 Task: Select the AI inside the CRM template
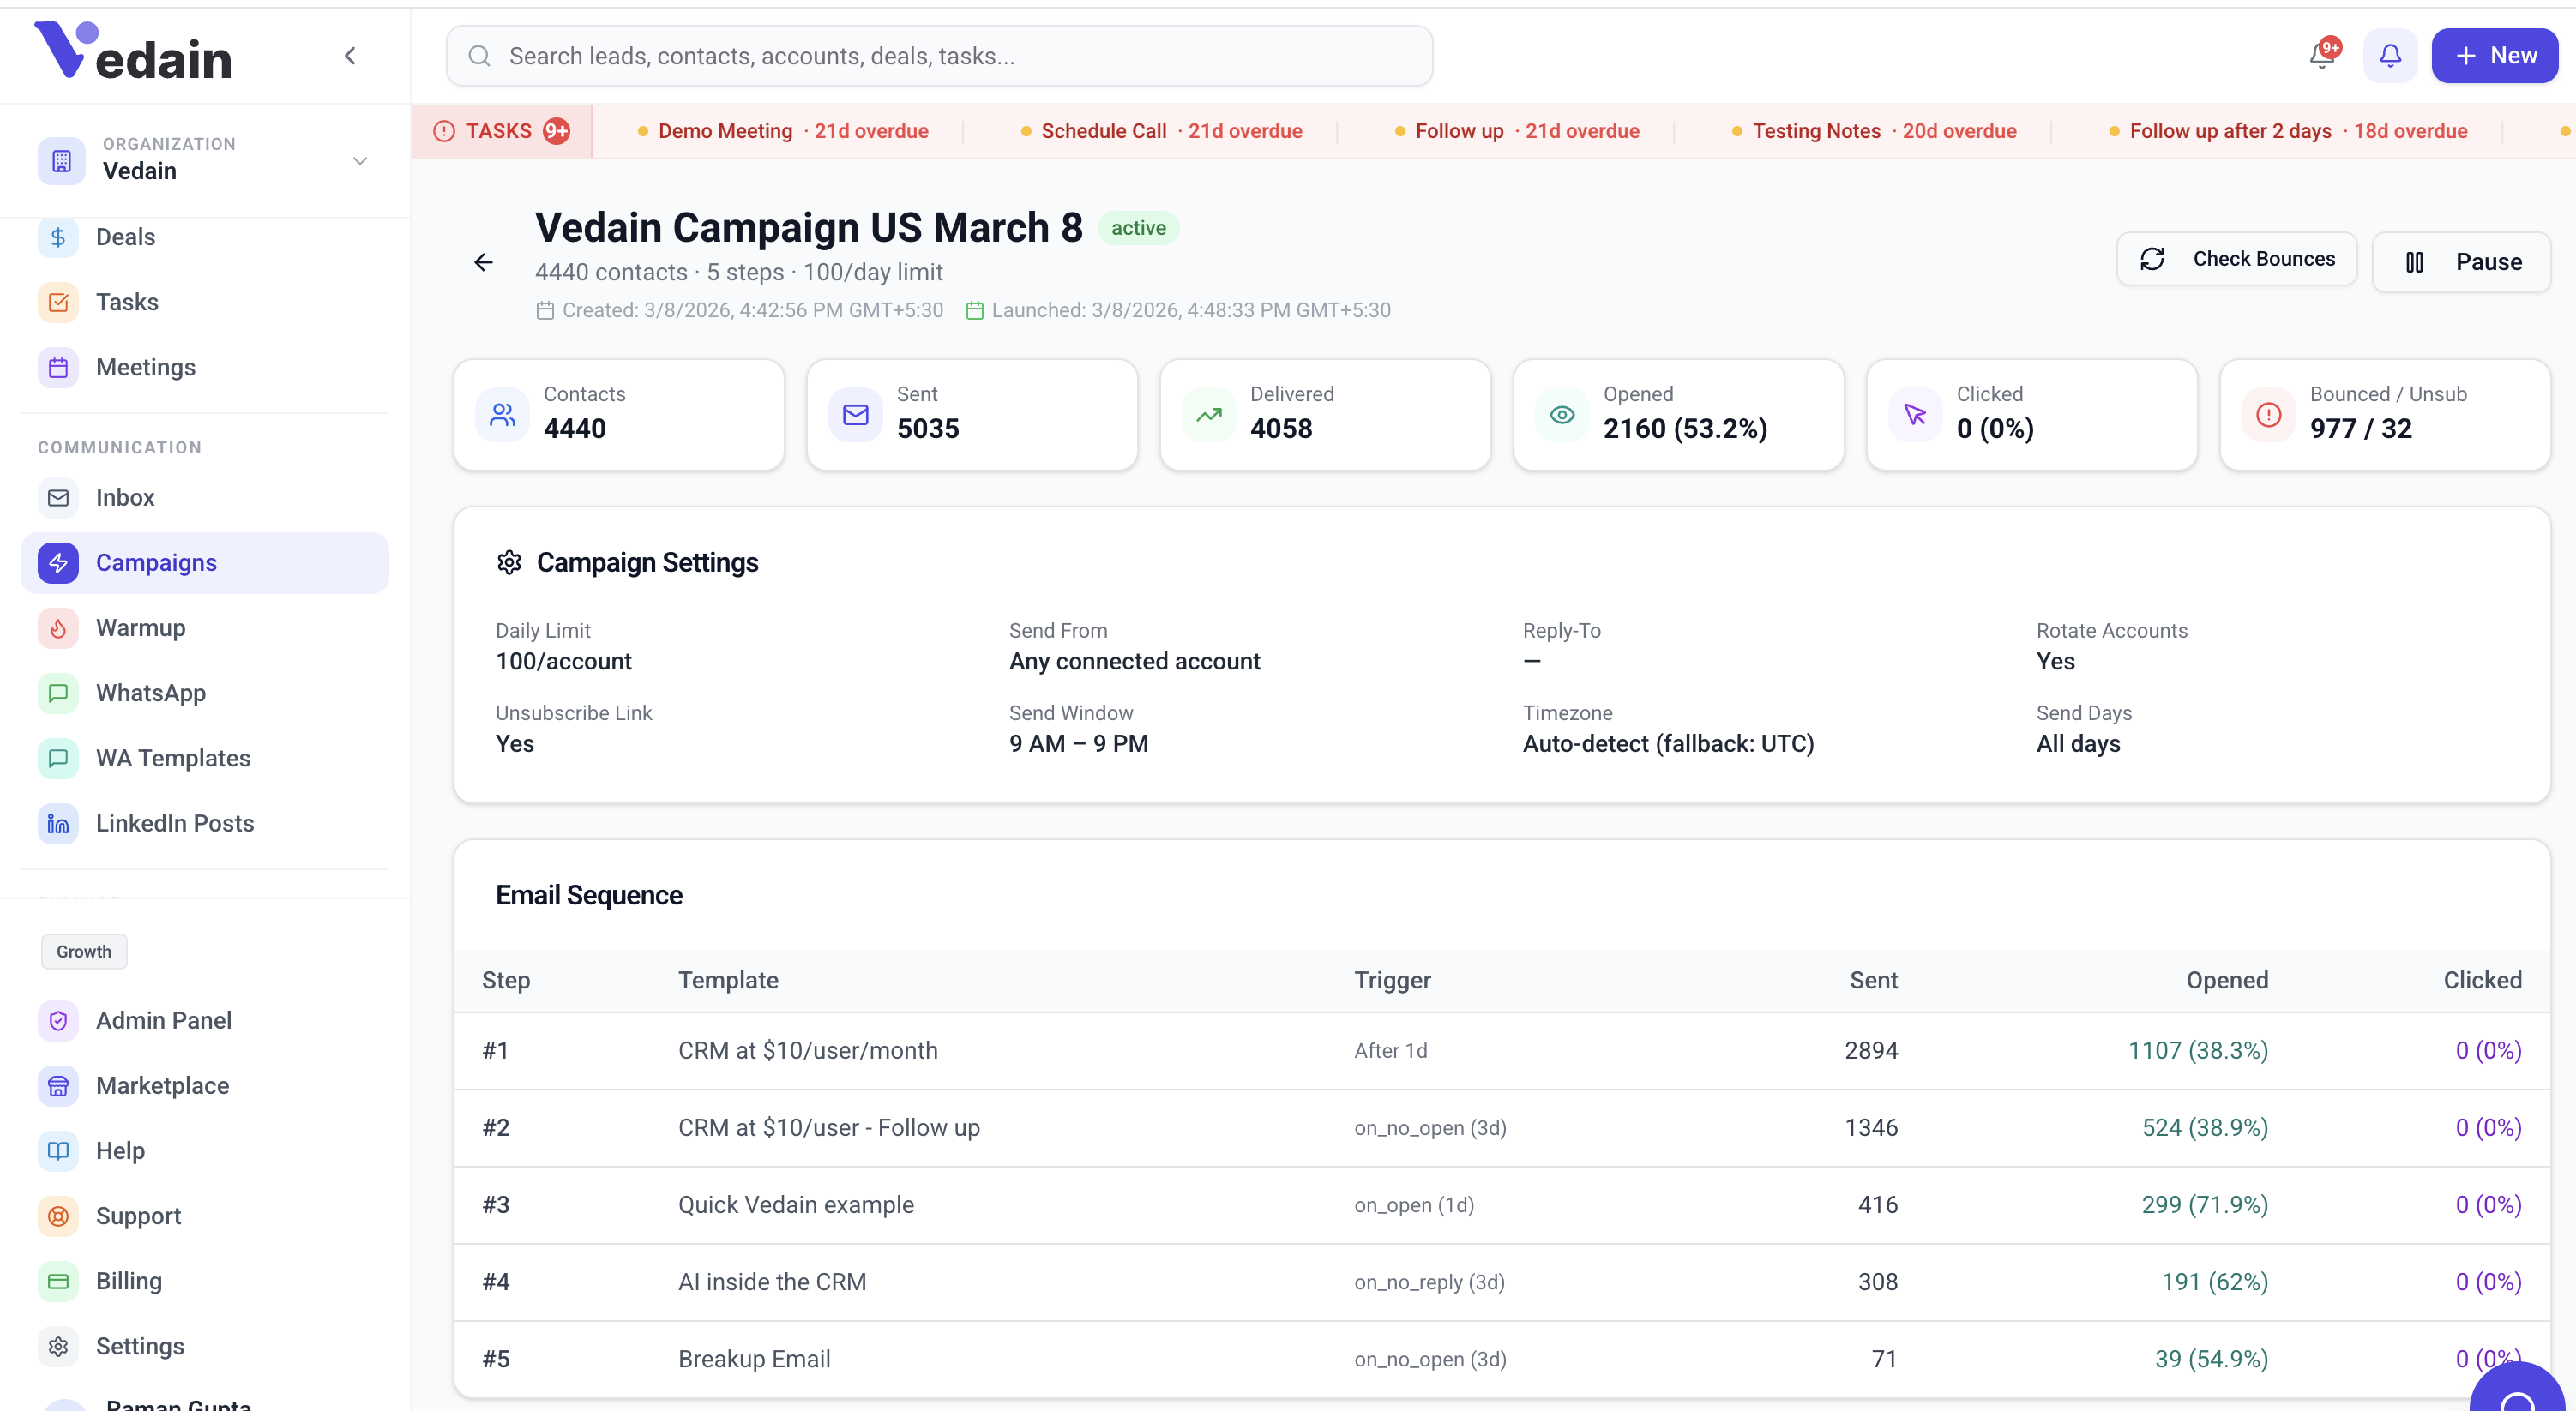point(772,1281)
